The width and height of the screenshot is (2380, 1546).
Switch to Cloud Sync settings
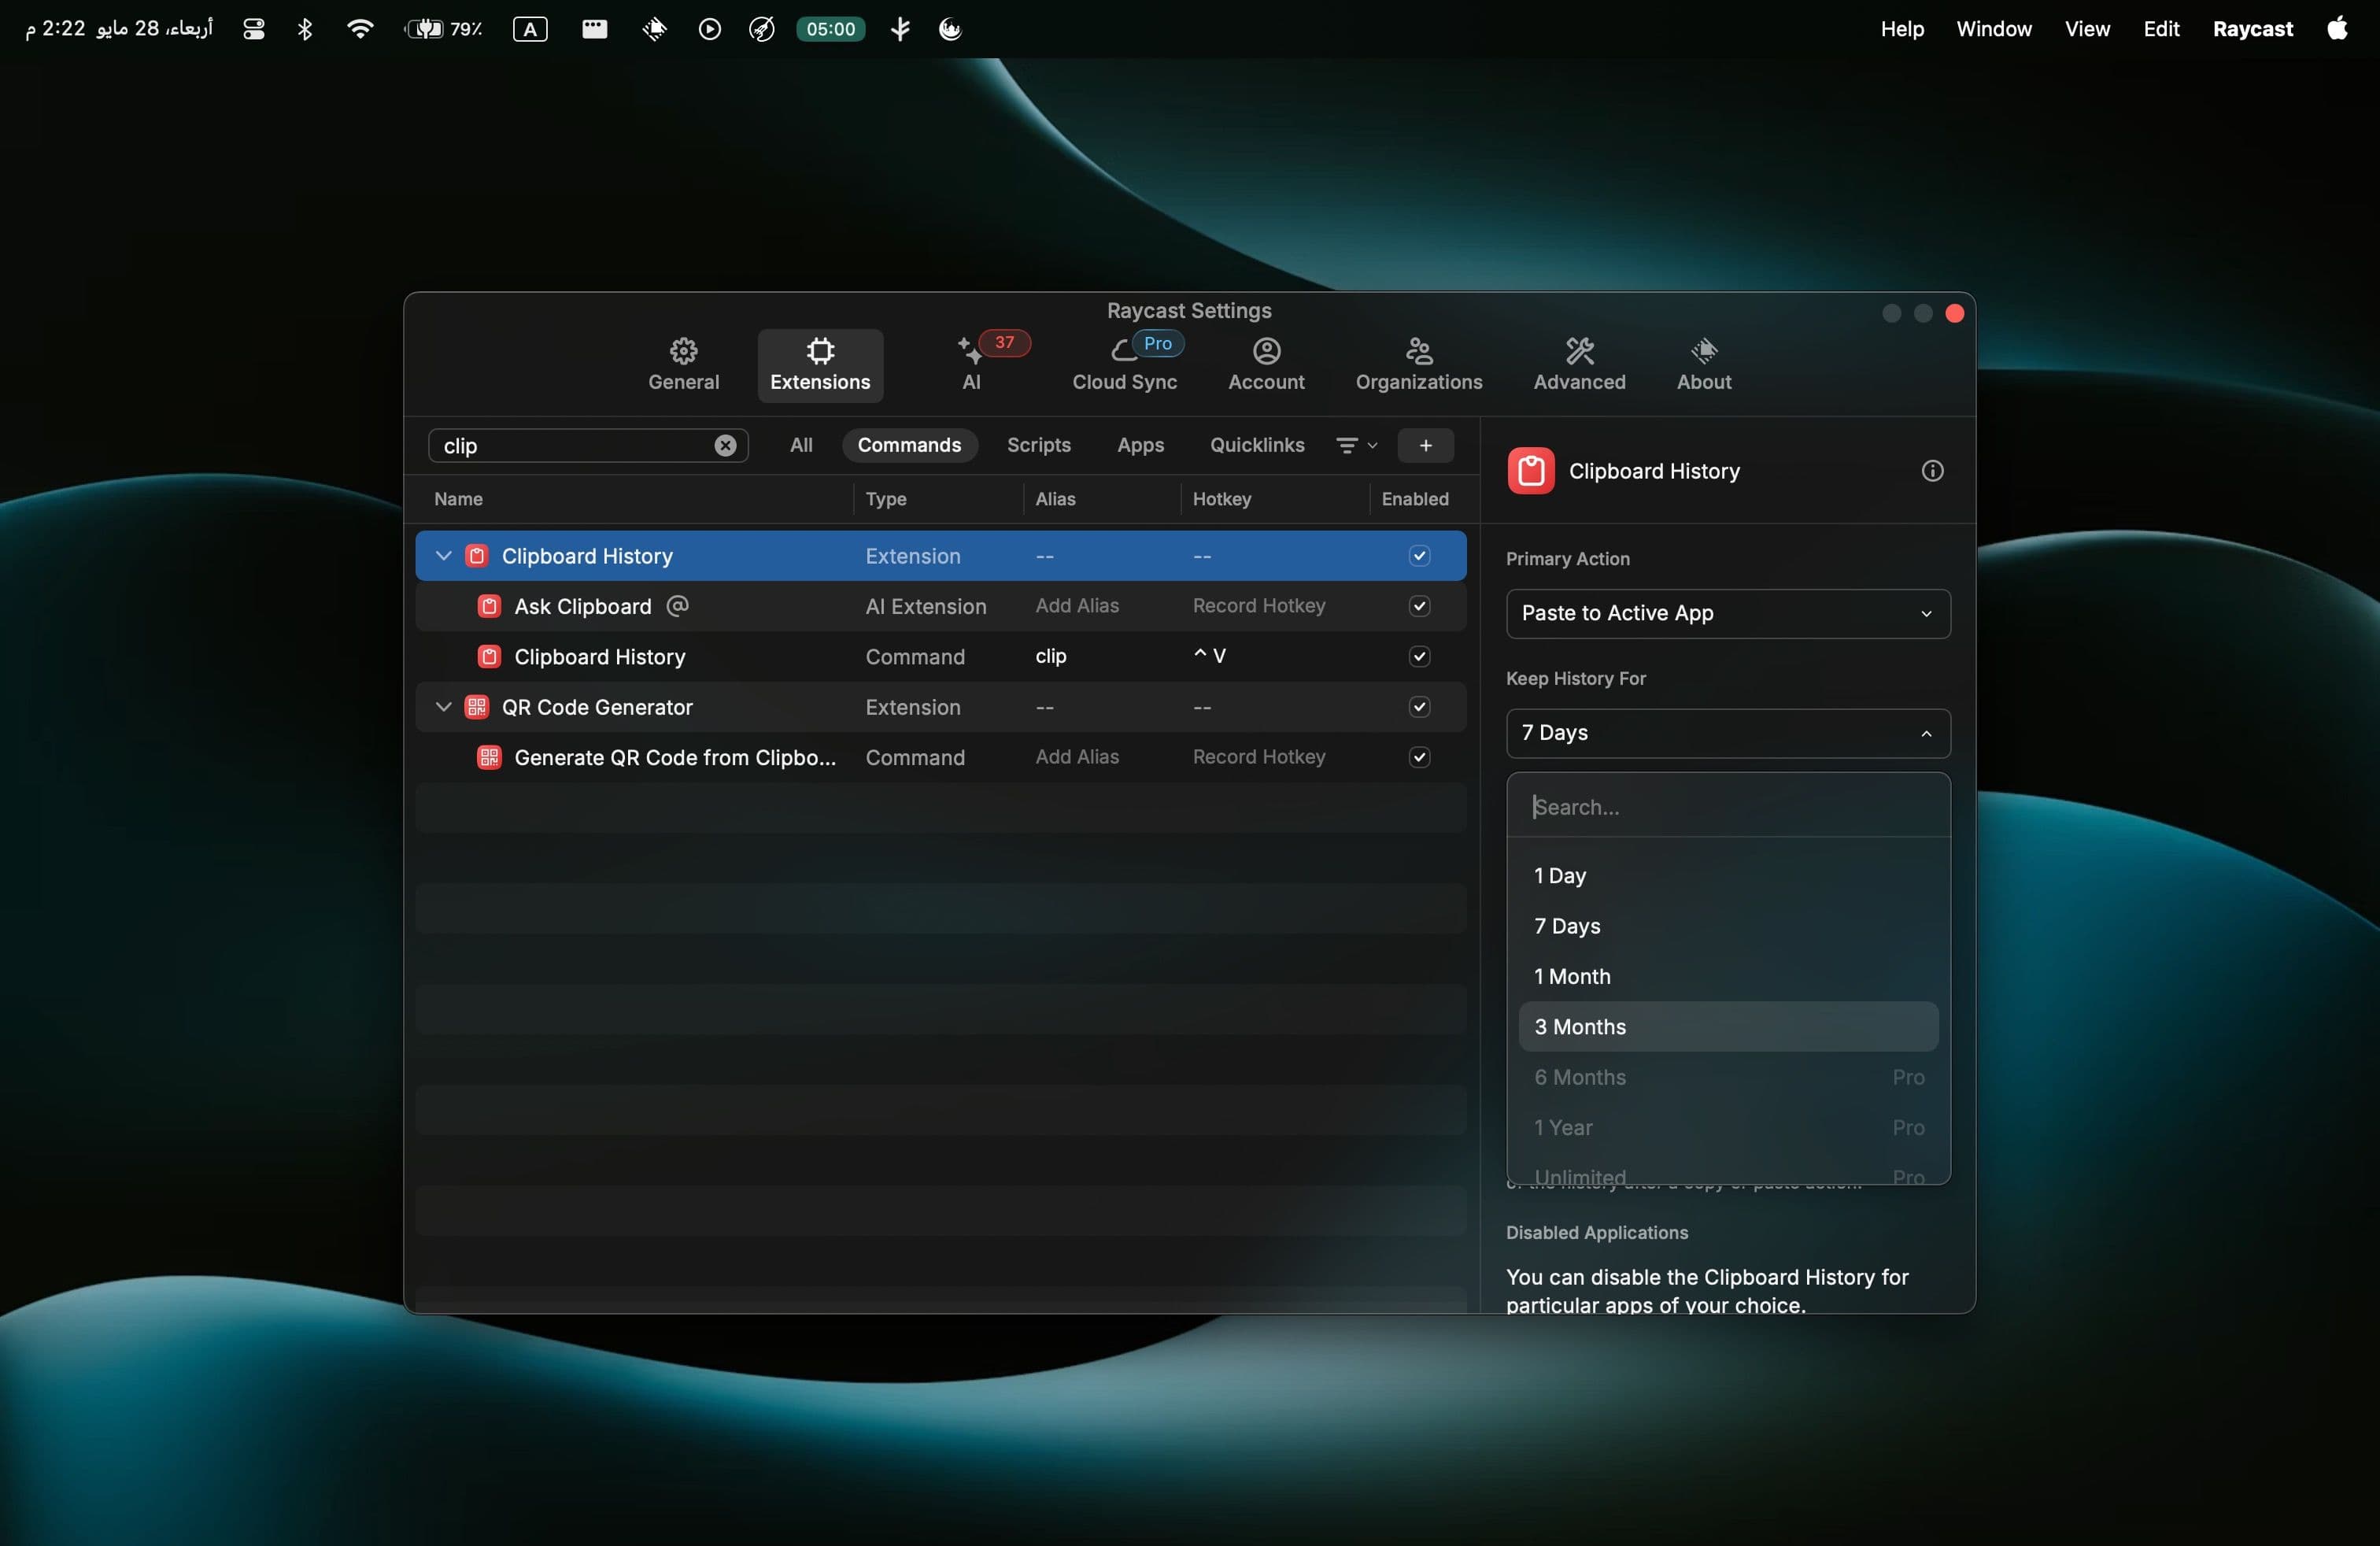coord(1124,365)
